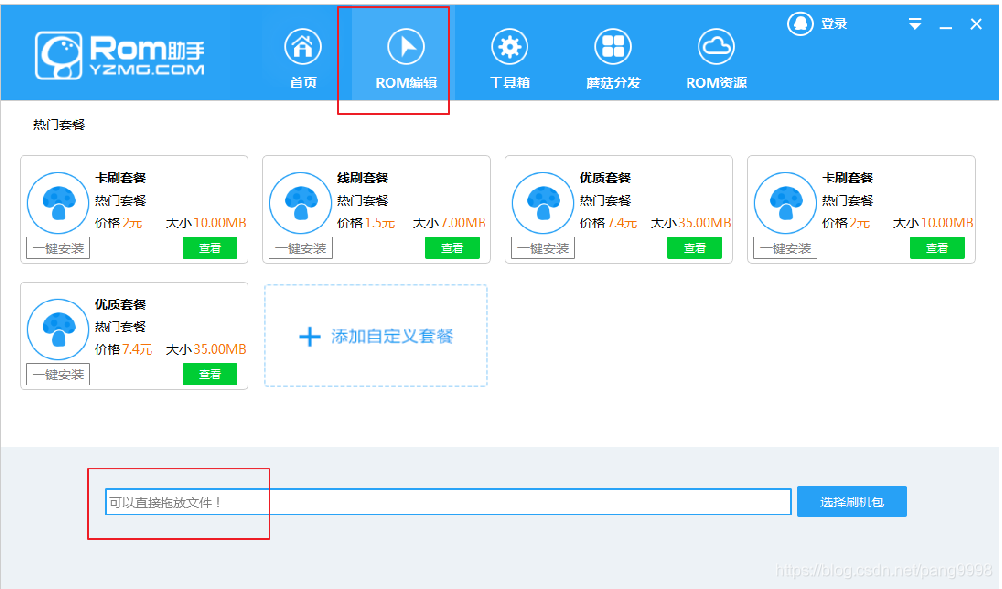
Task: Expand the dropdown arrow near the window controls
Action: 914,23
